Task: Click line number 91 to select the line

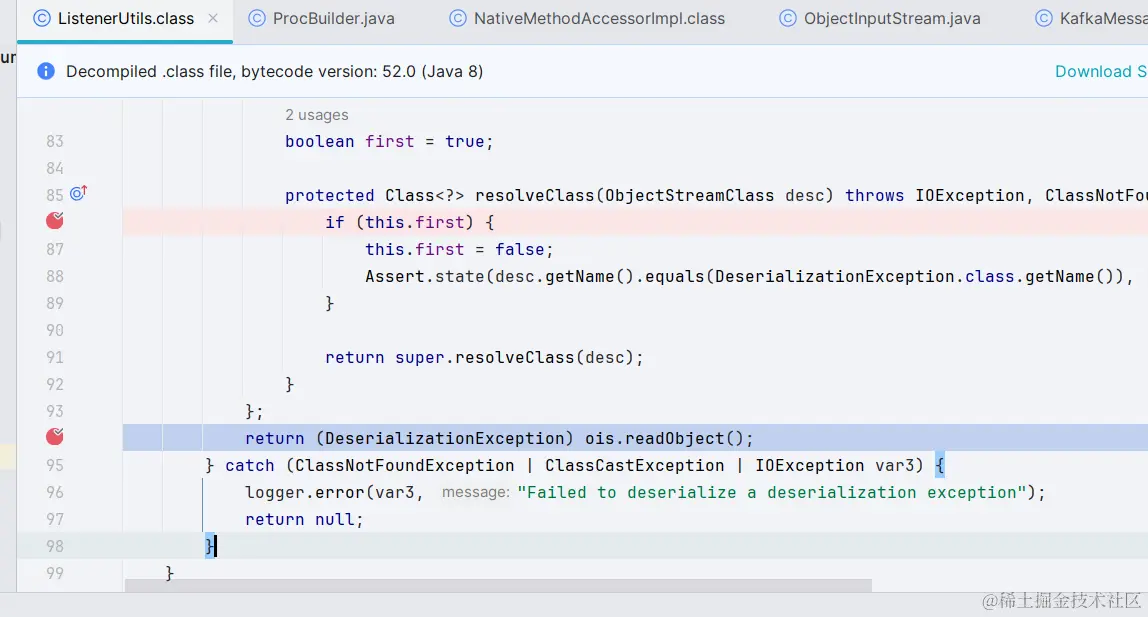Action: [x=55, y=357]
